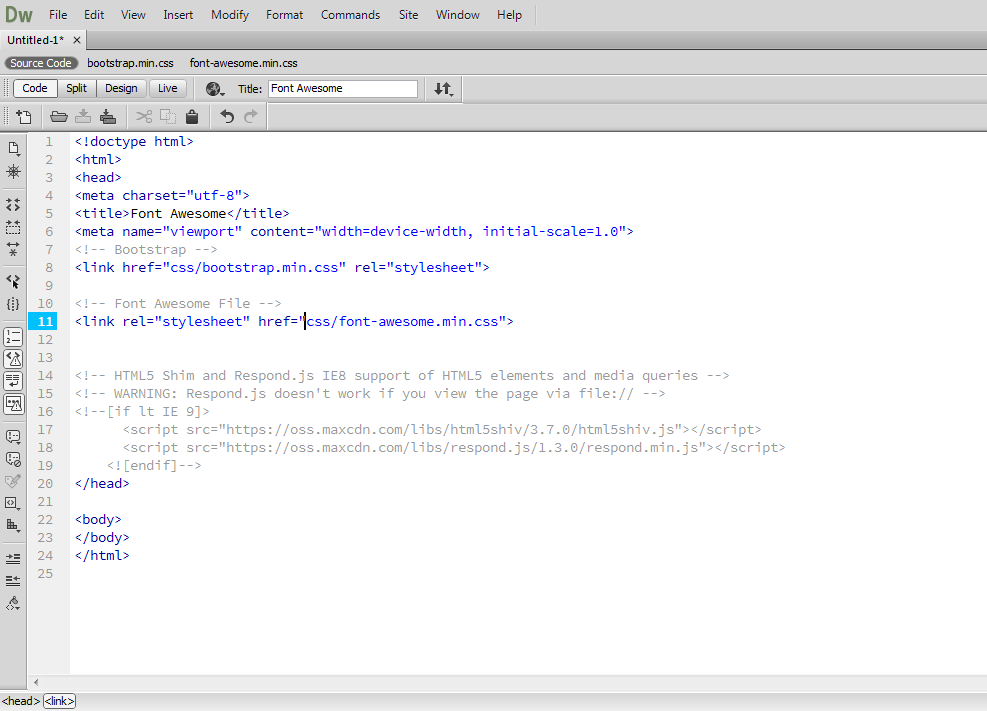
Task: Click the Save All icon
Action: point(108,116)
